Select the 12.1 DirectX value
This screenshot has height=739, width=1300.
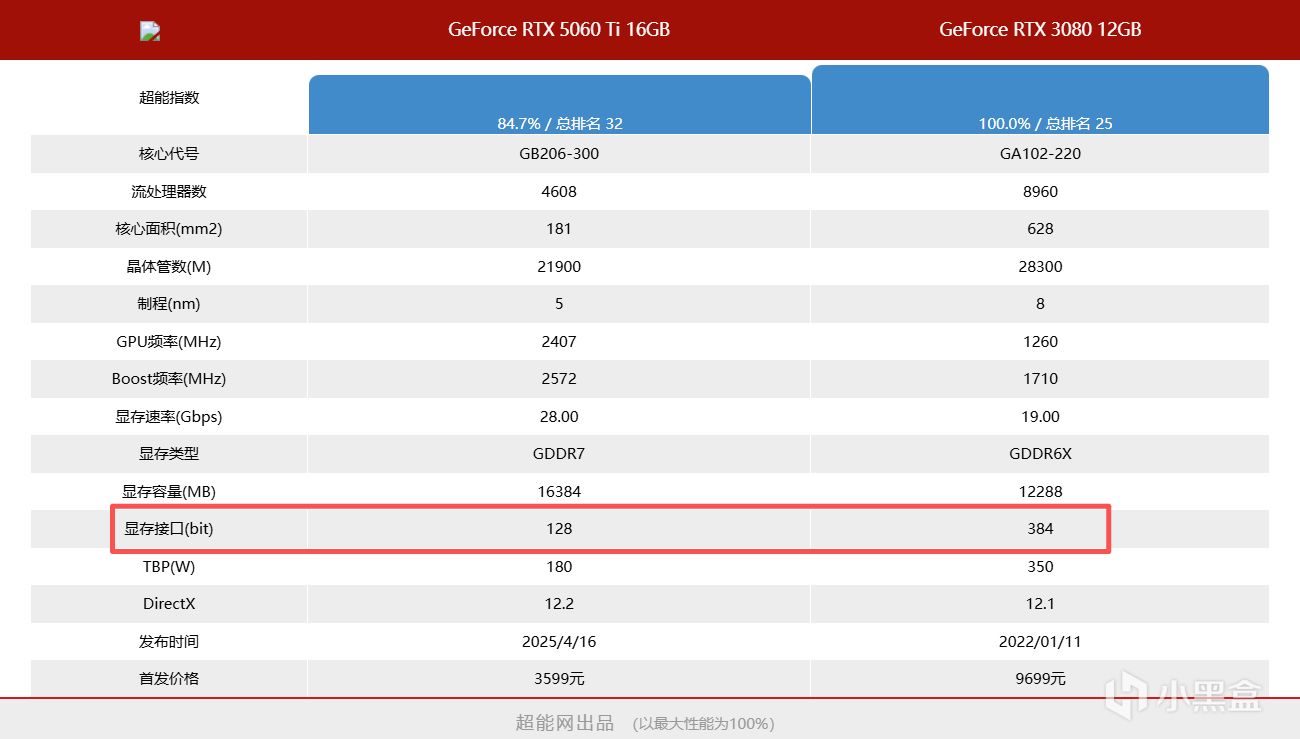click(x=1040, y=604)
